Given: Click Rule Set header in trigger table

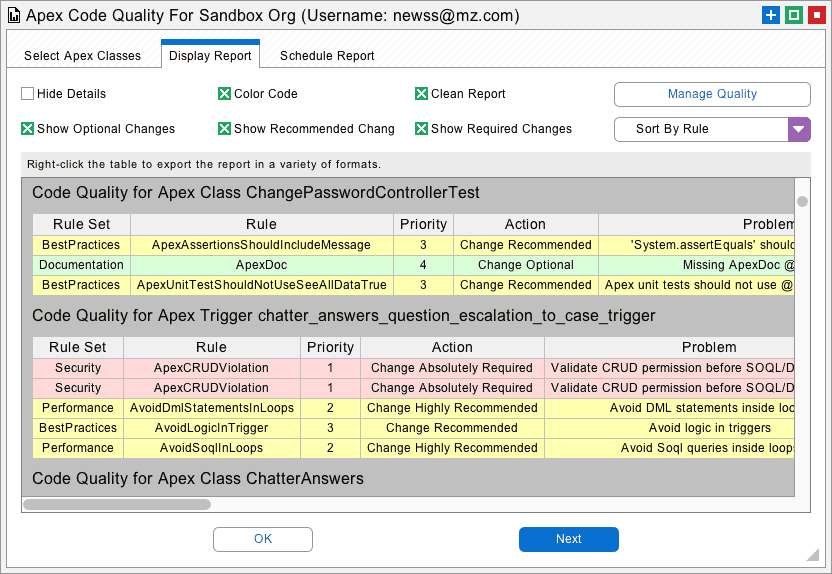Looking at the screenshot, I should tap(78, 347).
